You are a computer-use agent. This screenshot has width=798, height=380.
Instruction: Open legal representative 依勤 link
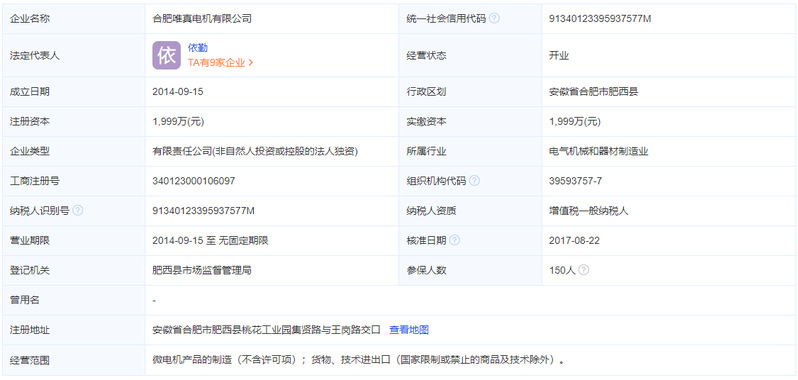point(198,48)
